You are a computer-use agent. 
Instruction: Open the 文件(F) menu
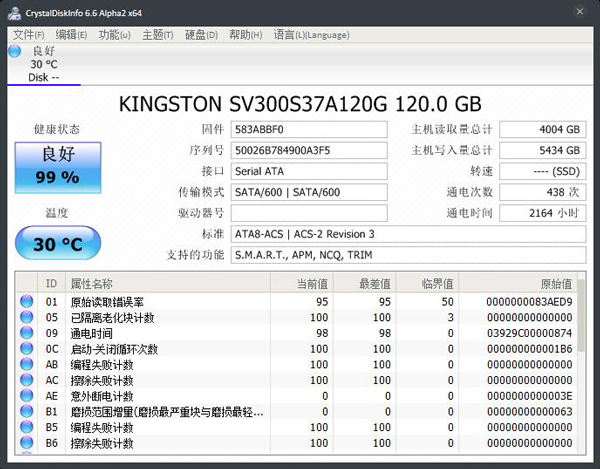29,35
